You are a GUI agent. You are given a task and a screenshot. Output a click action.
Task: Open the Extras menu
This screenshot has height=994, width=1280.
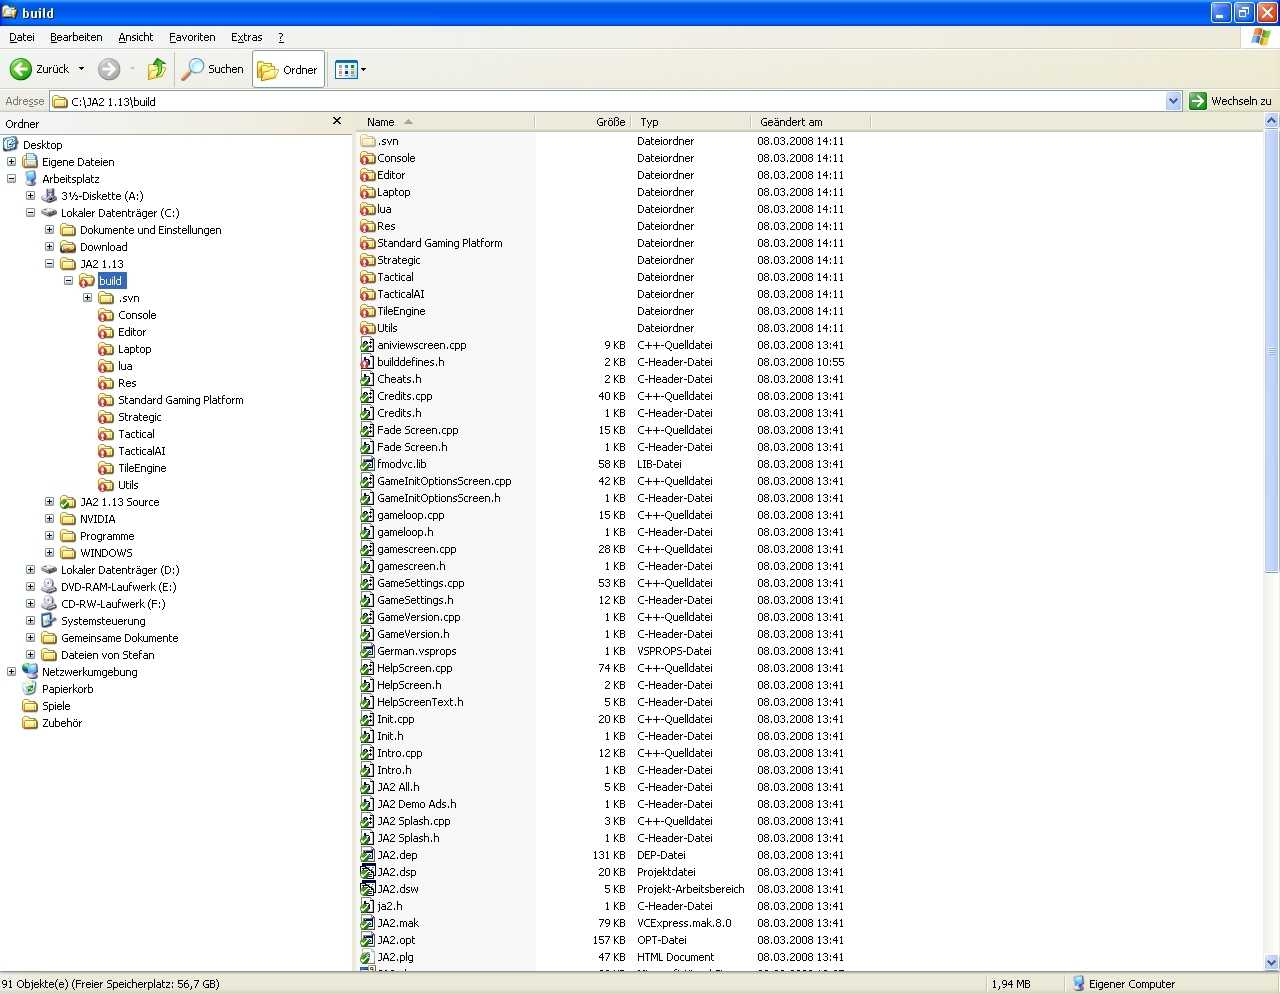[246, 37]
